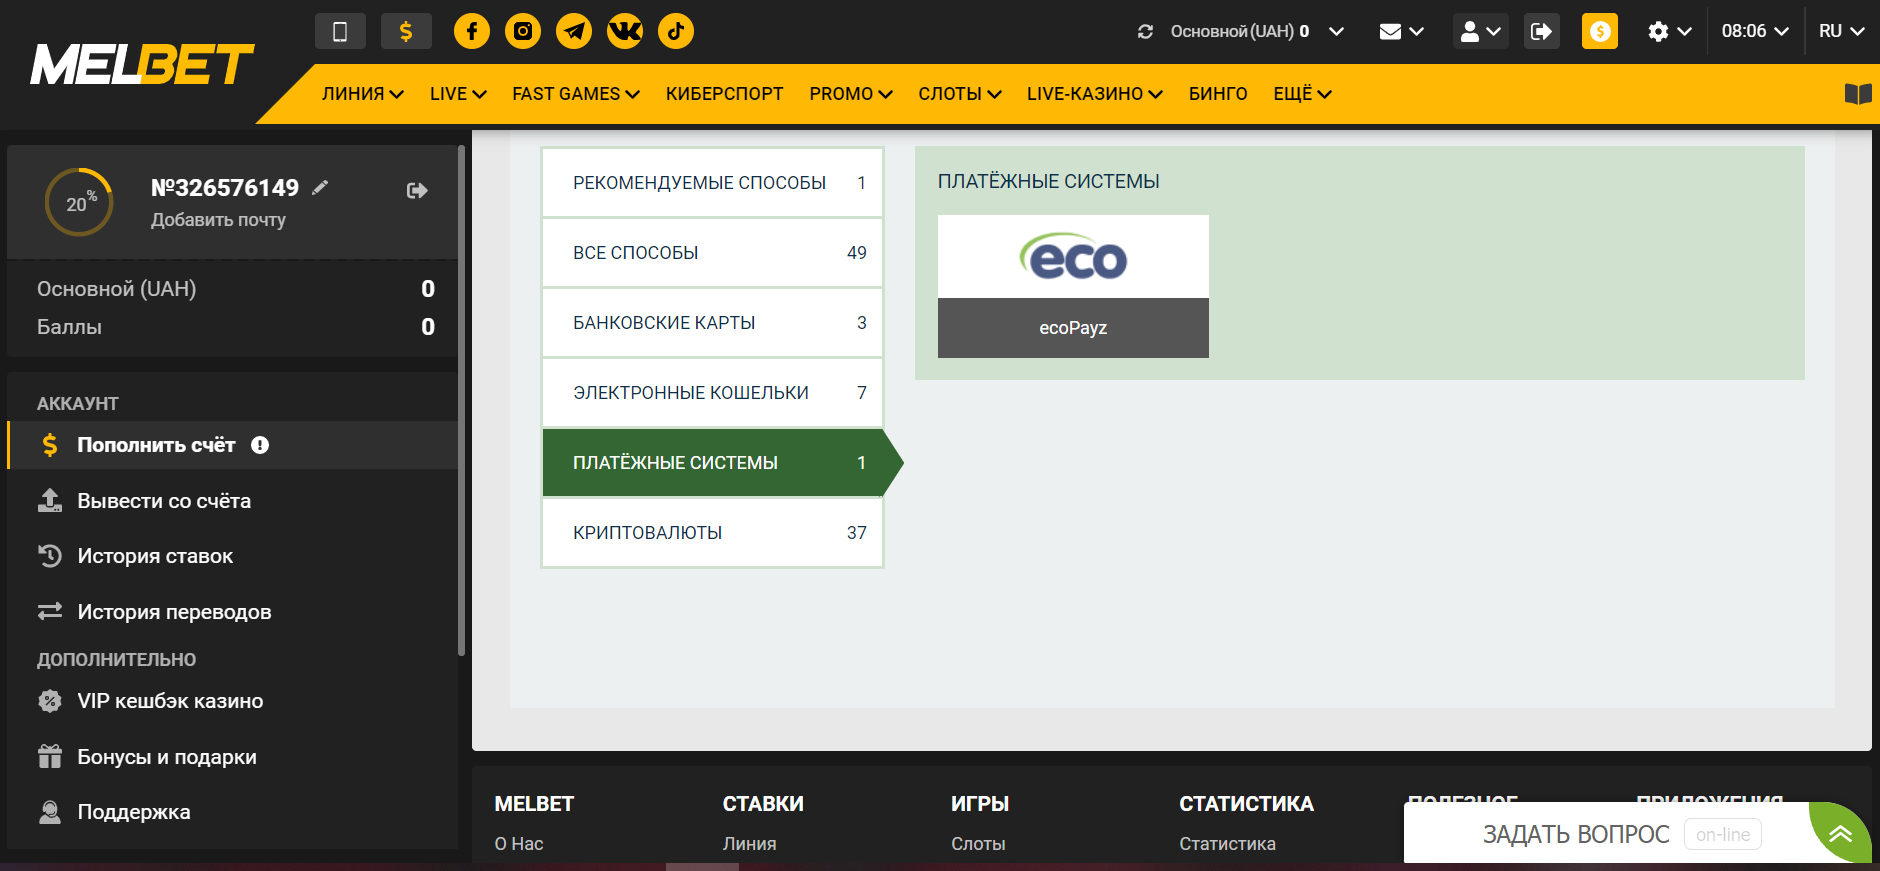Refresh the account balance icon
1880x871 pixels.
1146,32
